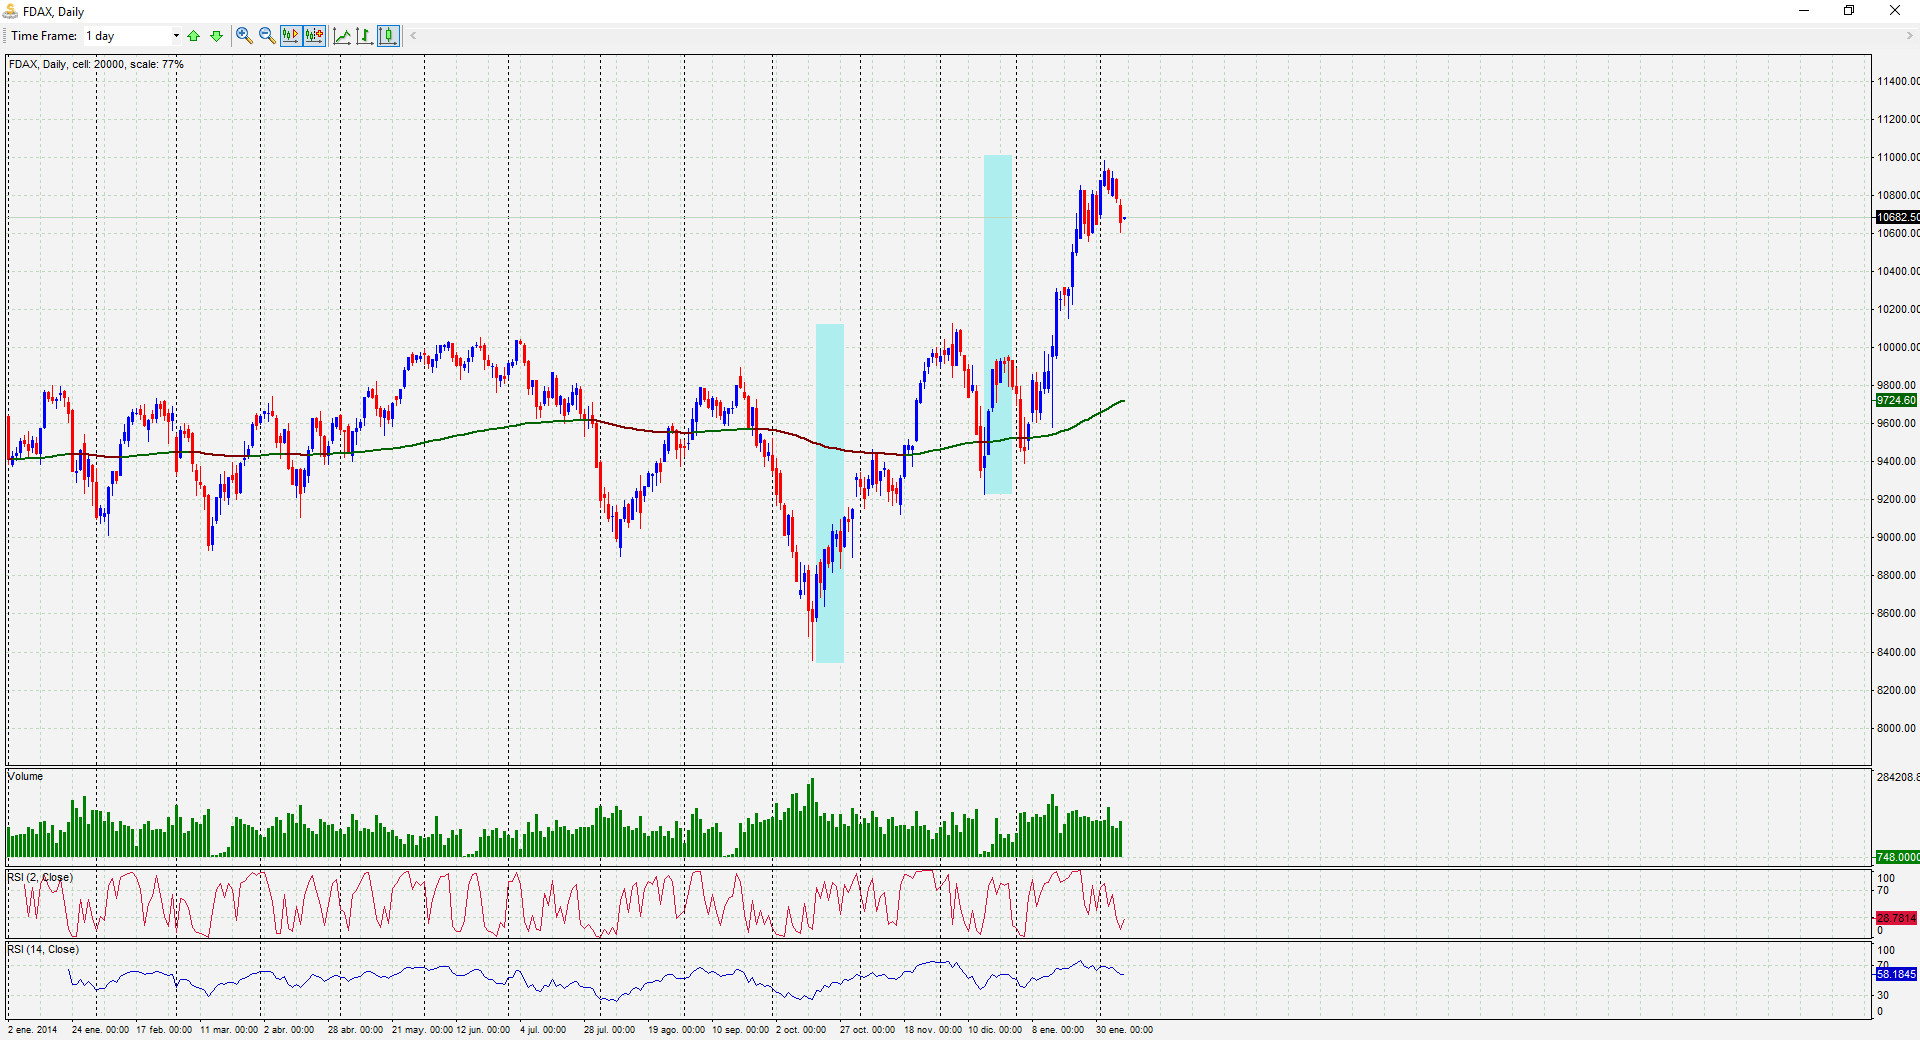Click the 10000.00 price axis label
The width and height of the screenshot is (1920, 1040).
coord(1898,347)
